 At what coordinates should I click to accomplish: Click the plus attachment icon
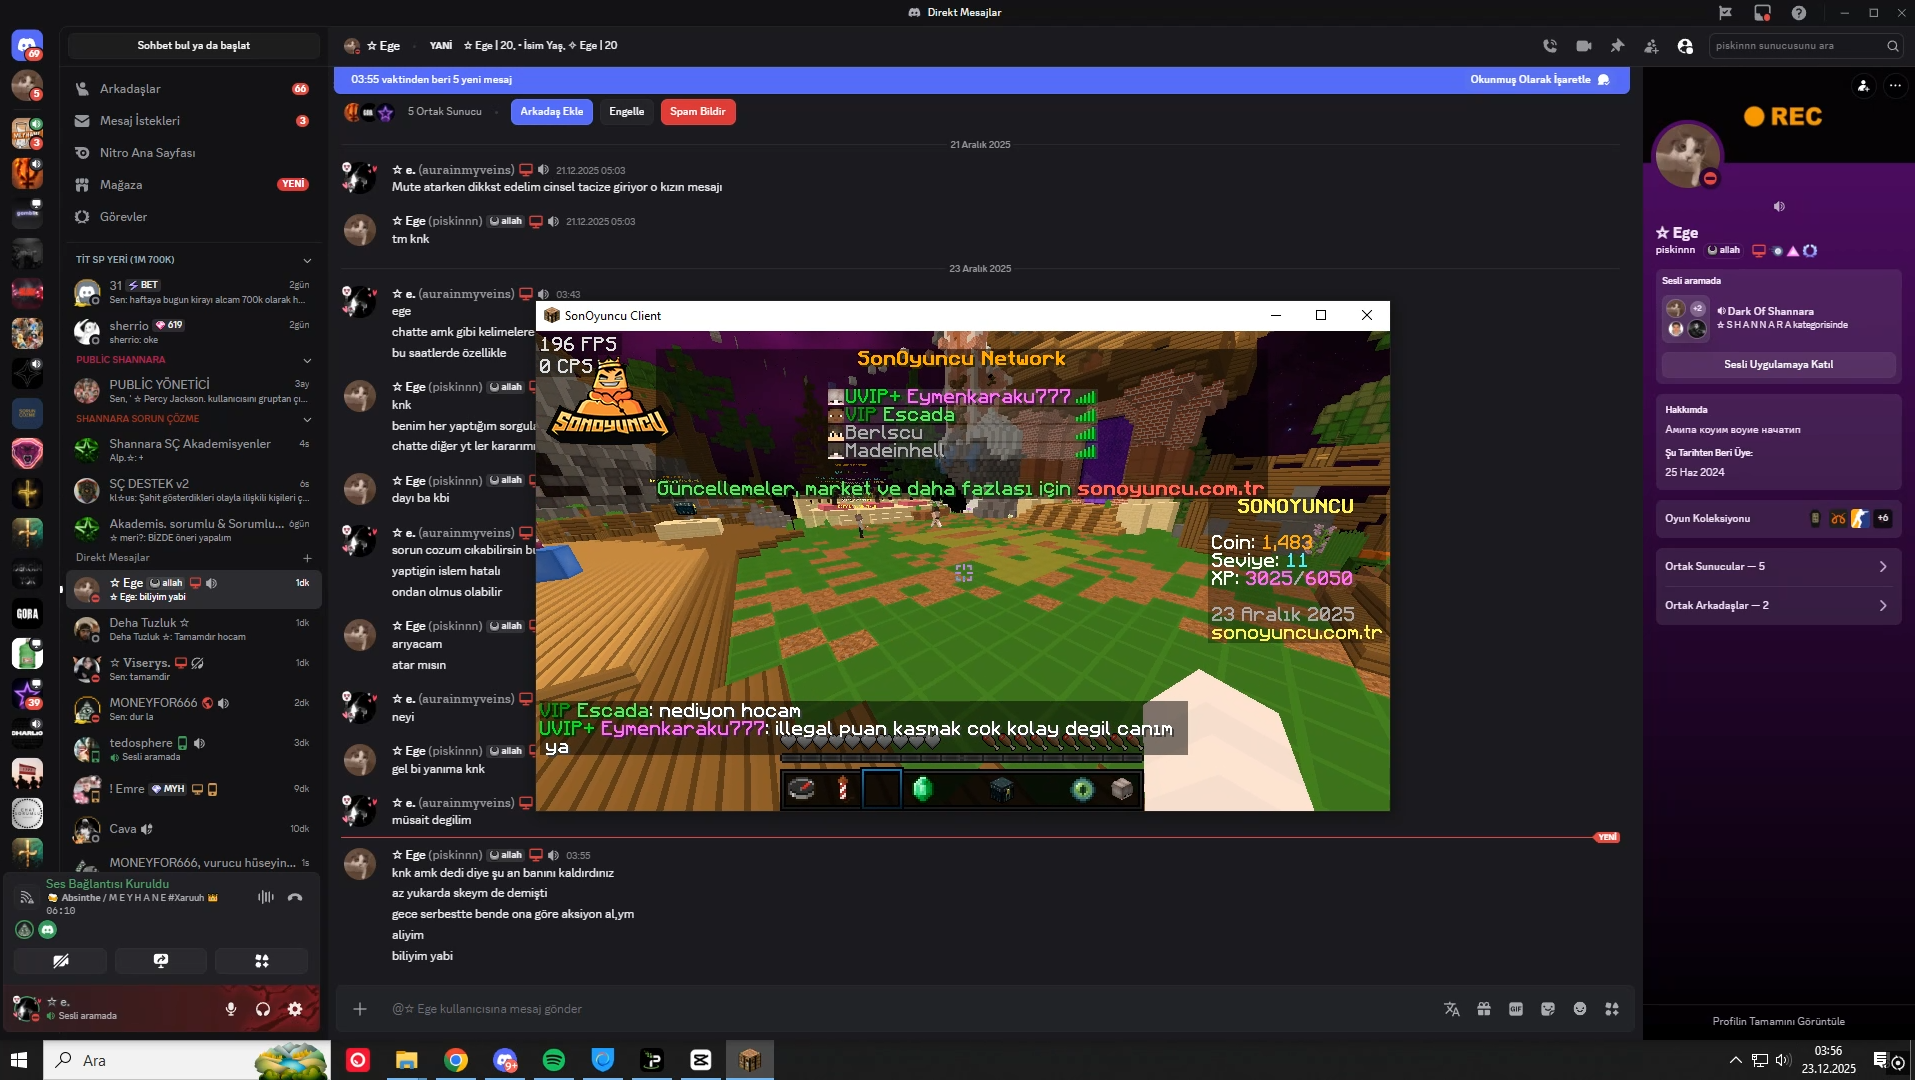(x=360, y=1009)
